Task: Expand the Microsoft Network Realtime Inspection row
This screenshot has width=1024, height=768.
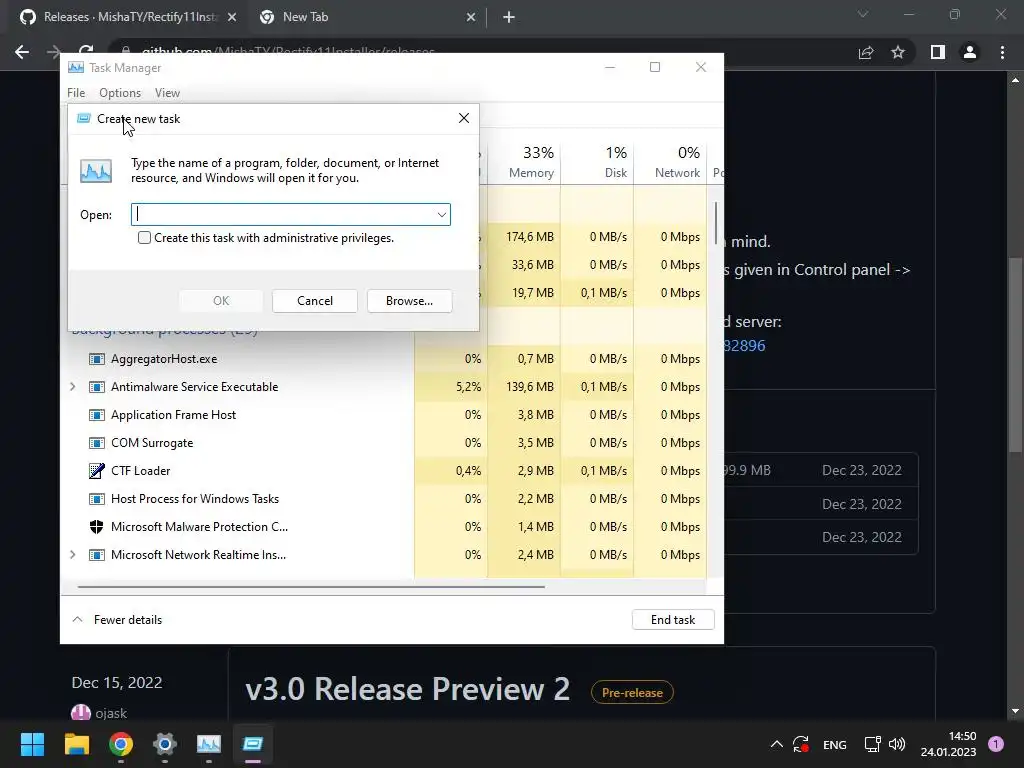Action: click(72, 554)
